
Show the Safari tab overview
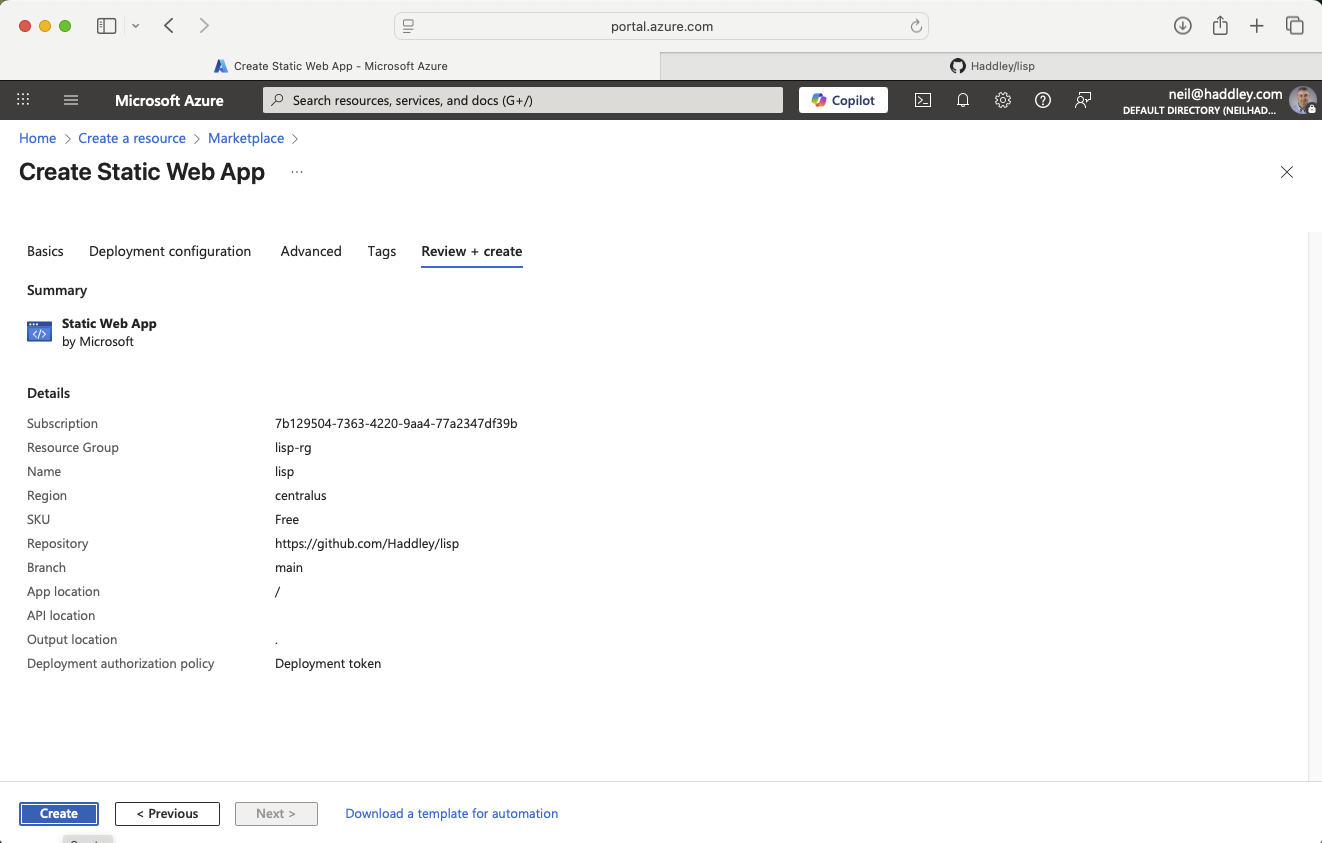(x=1295, y=26)
